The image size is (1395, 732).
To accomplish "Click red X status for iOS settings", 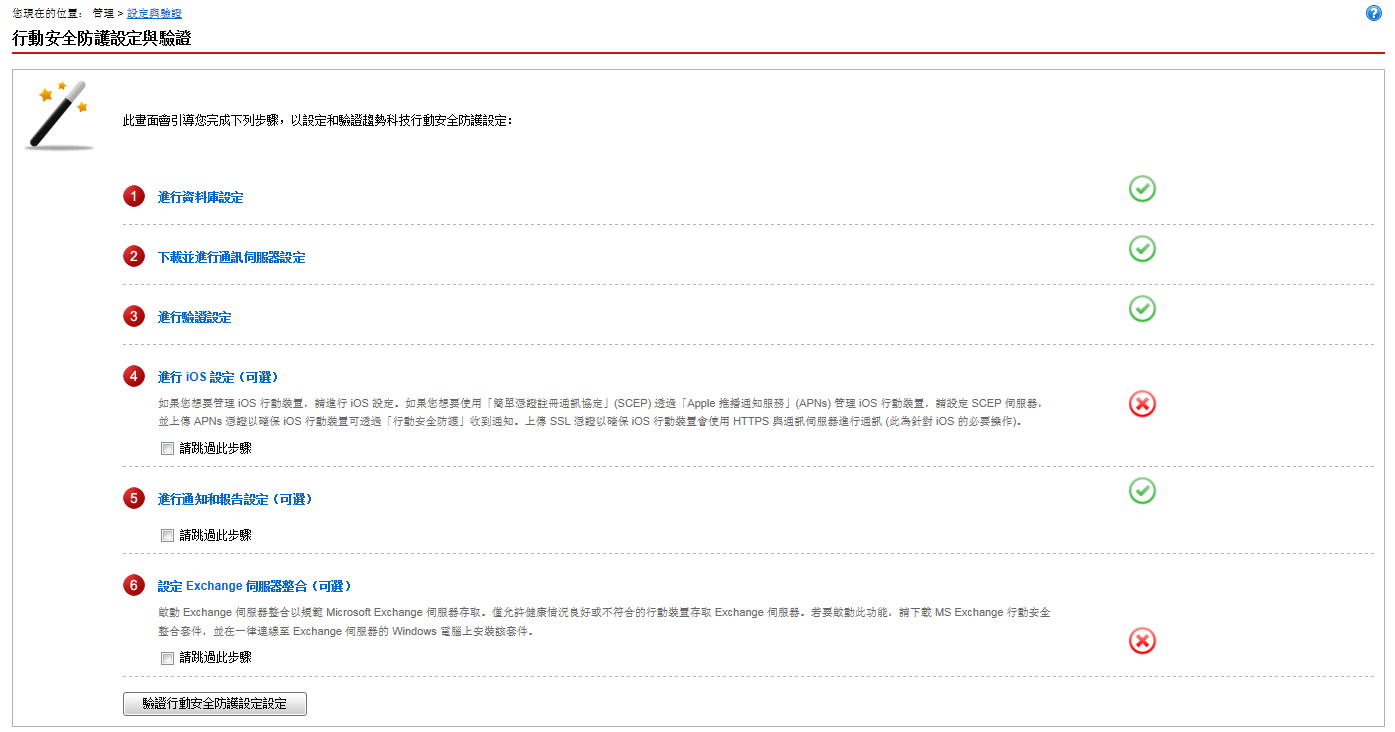I will (x=1142, y=404).
